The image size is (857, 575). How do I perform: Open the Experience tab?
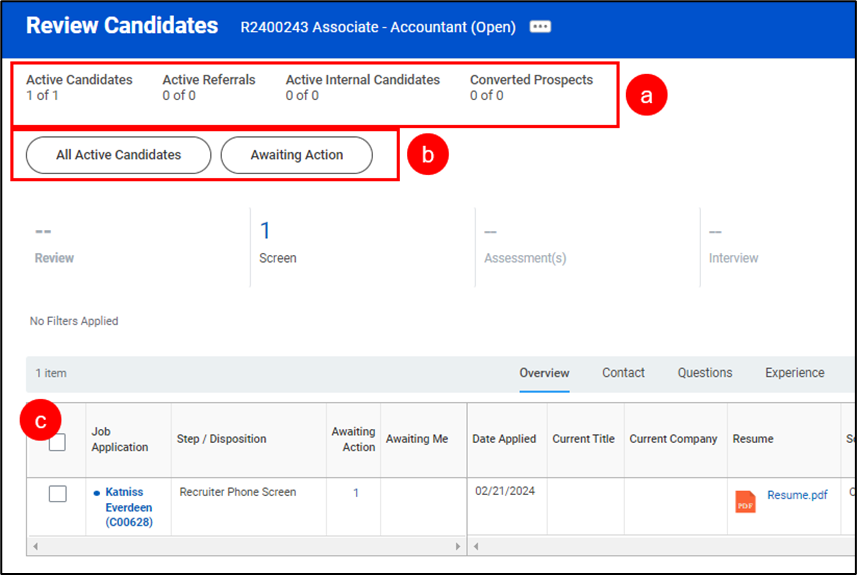point(795,373)
